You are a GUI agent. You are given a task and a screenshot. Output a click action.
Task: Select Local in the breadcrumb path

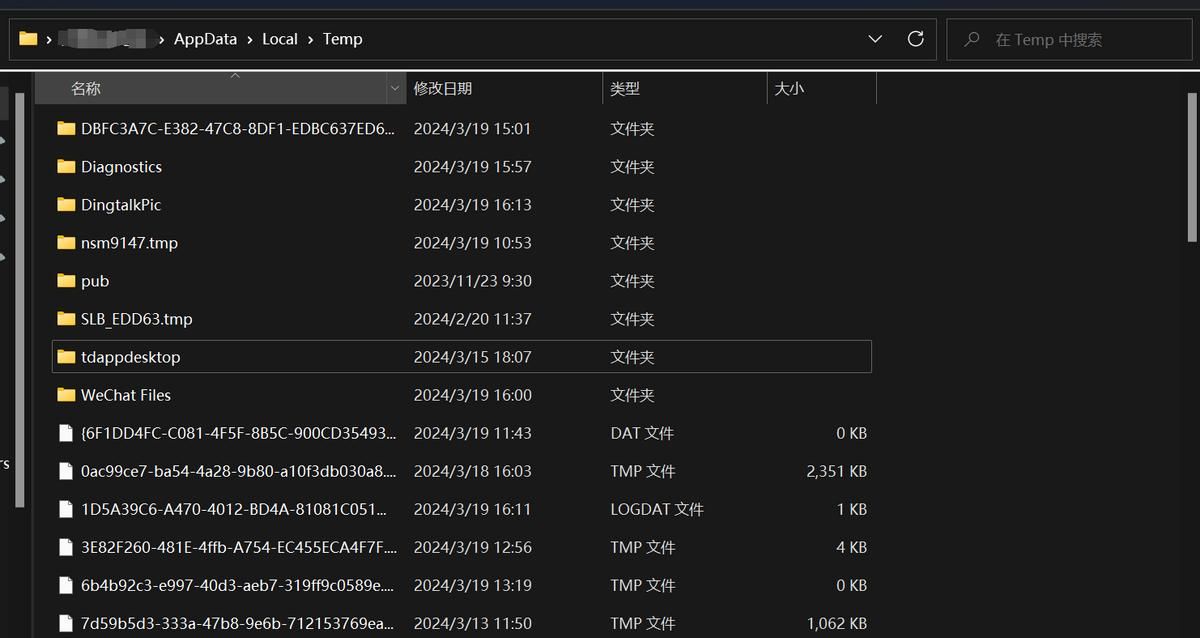pyautogui.click(x=280, y=39)
